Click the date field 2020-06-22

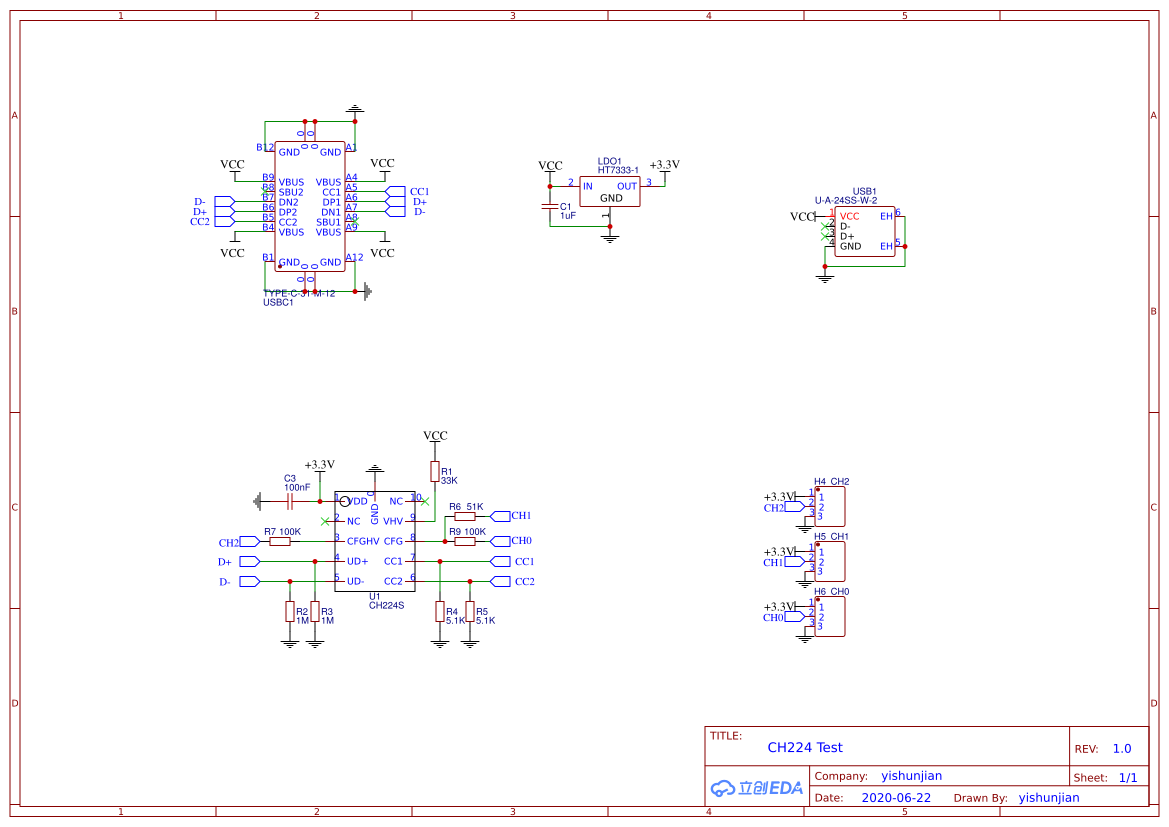[896, 797]
